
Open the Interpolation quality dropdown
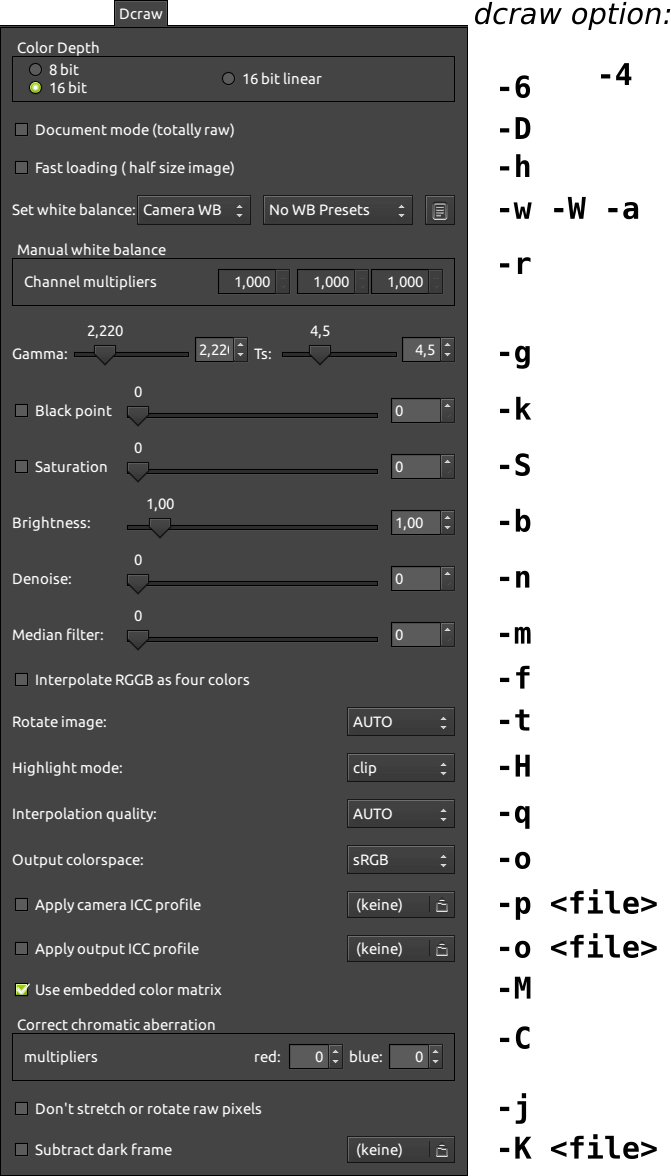(x=400, y=814)
